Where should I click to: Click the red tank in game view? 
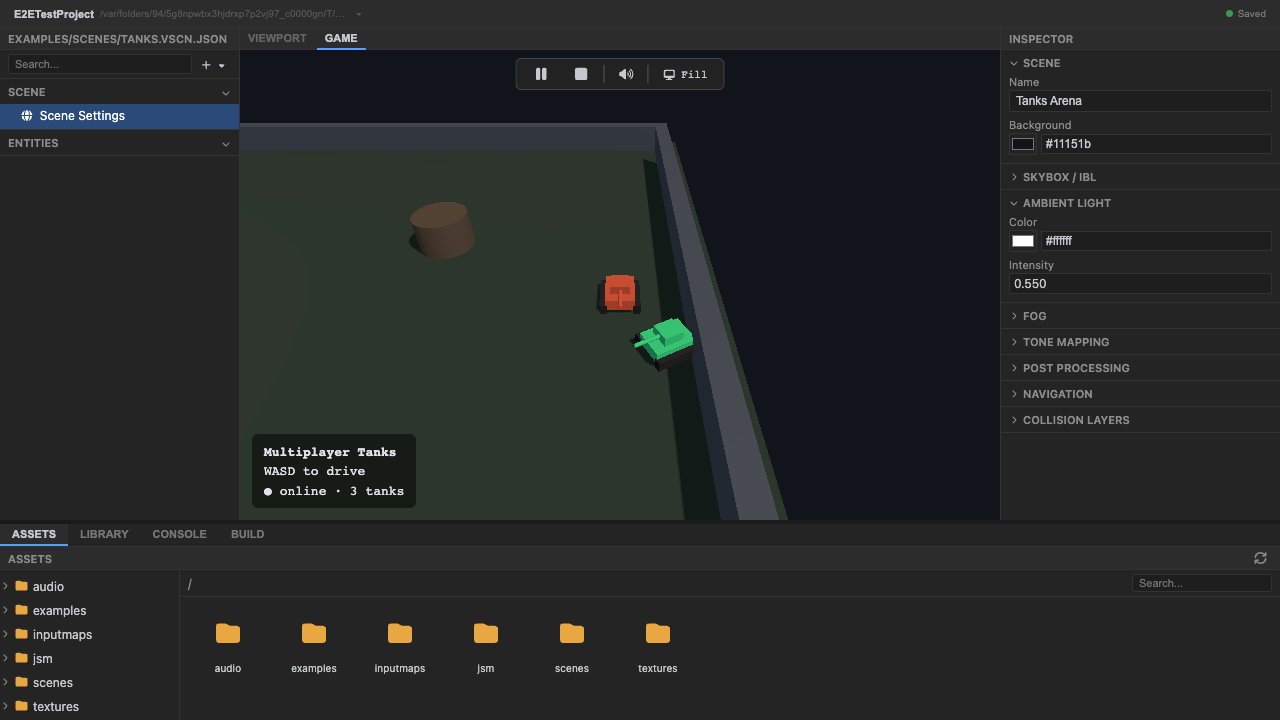(619, 294)
